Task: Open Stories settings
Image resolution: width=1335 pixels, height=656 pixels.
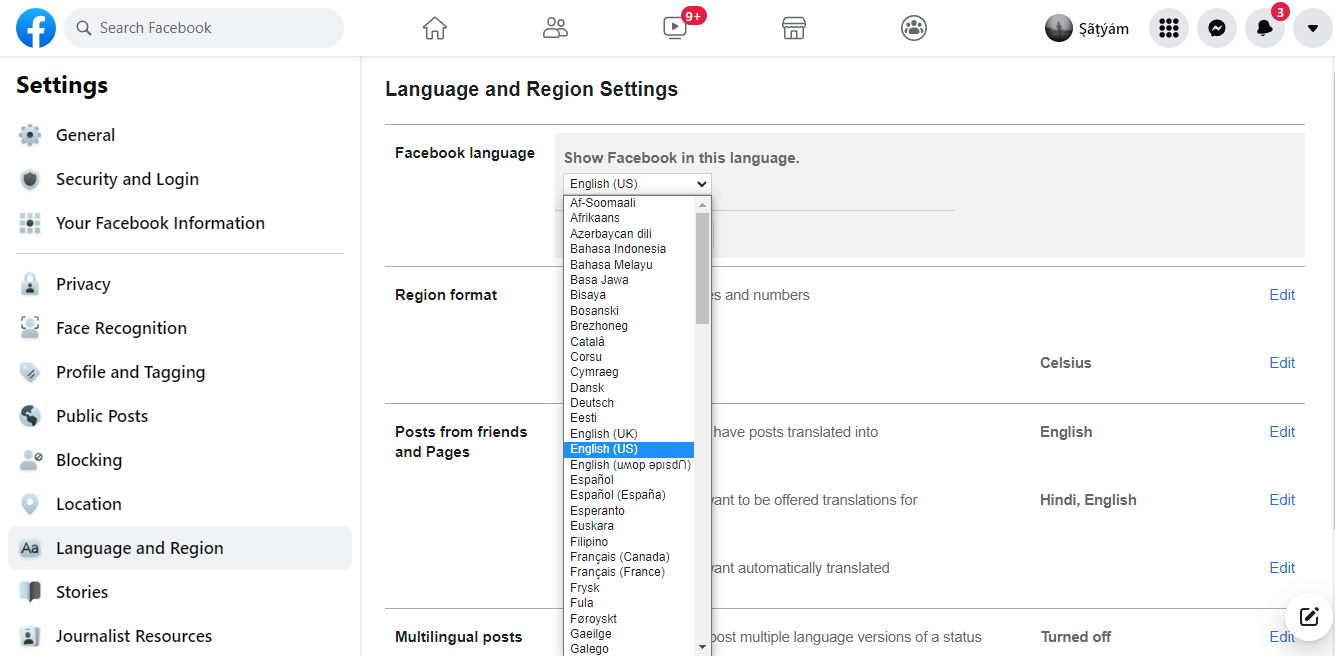Action: 180,592
